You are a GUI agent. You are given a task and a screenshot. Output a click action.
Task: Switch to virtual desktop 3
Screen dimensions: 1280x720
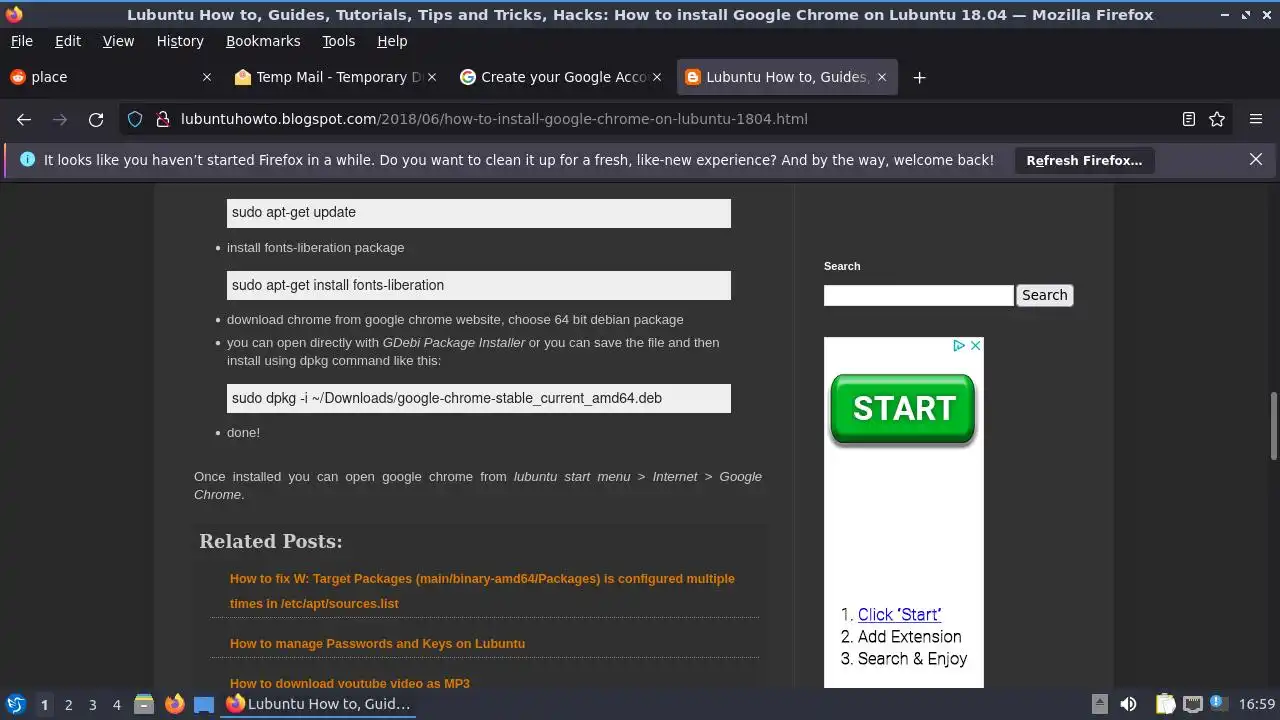(x=92, y=704)
